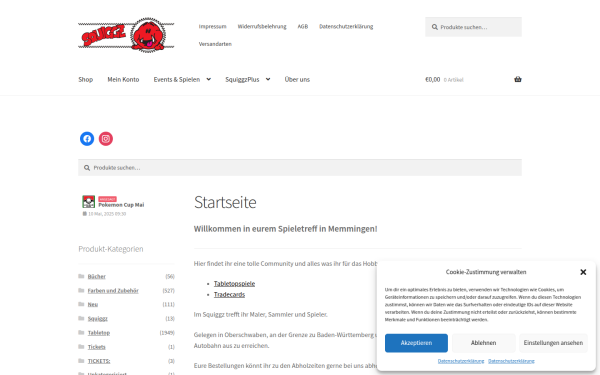Image resolution: width=600 pixels, height=375 pixels.
Task: Open the Farben und Zubehör category
Action: 113,290
